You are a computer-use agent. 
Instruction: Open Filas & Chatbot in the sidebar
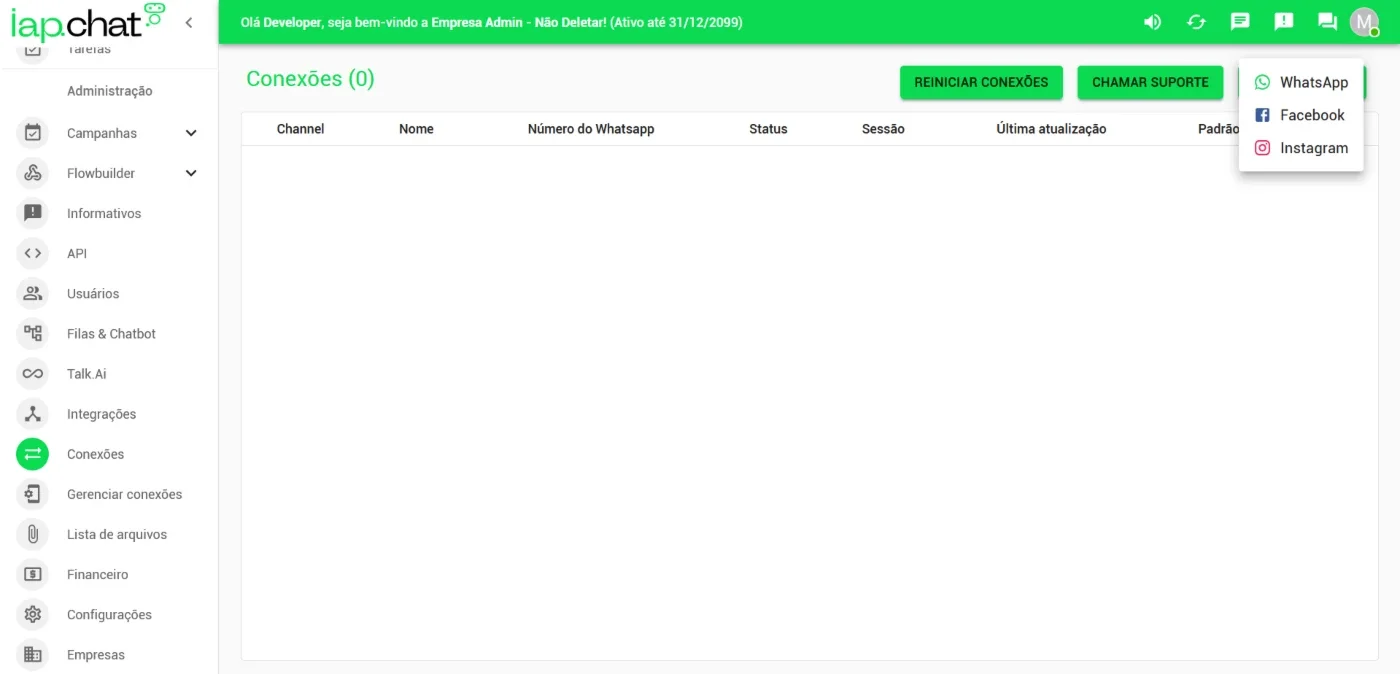click(111, 333)
